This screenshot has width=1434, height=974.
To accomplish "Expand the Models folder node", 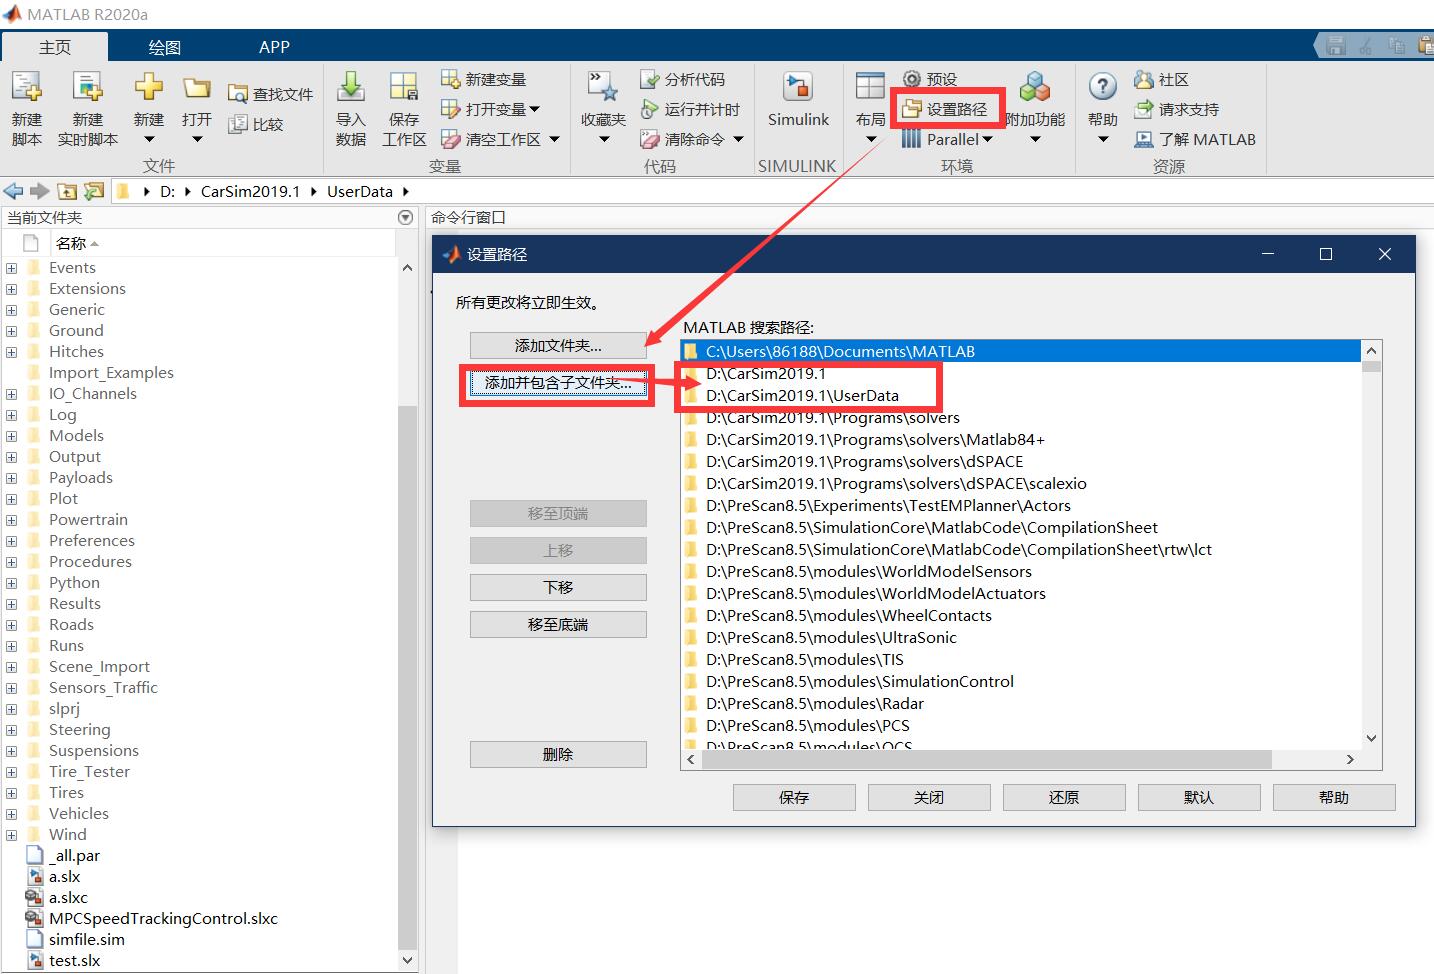I will [x=12, y=436].
